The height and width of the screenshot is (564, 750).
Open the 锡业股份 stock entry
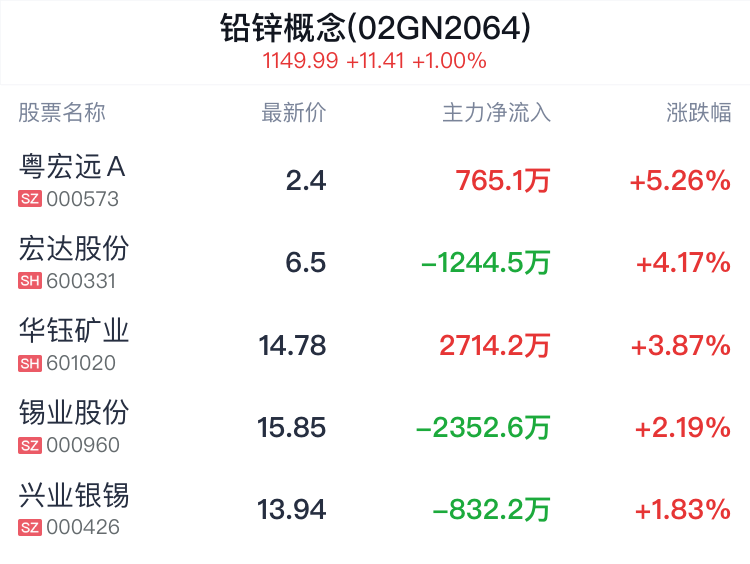(x=375, y=427)
